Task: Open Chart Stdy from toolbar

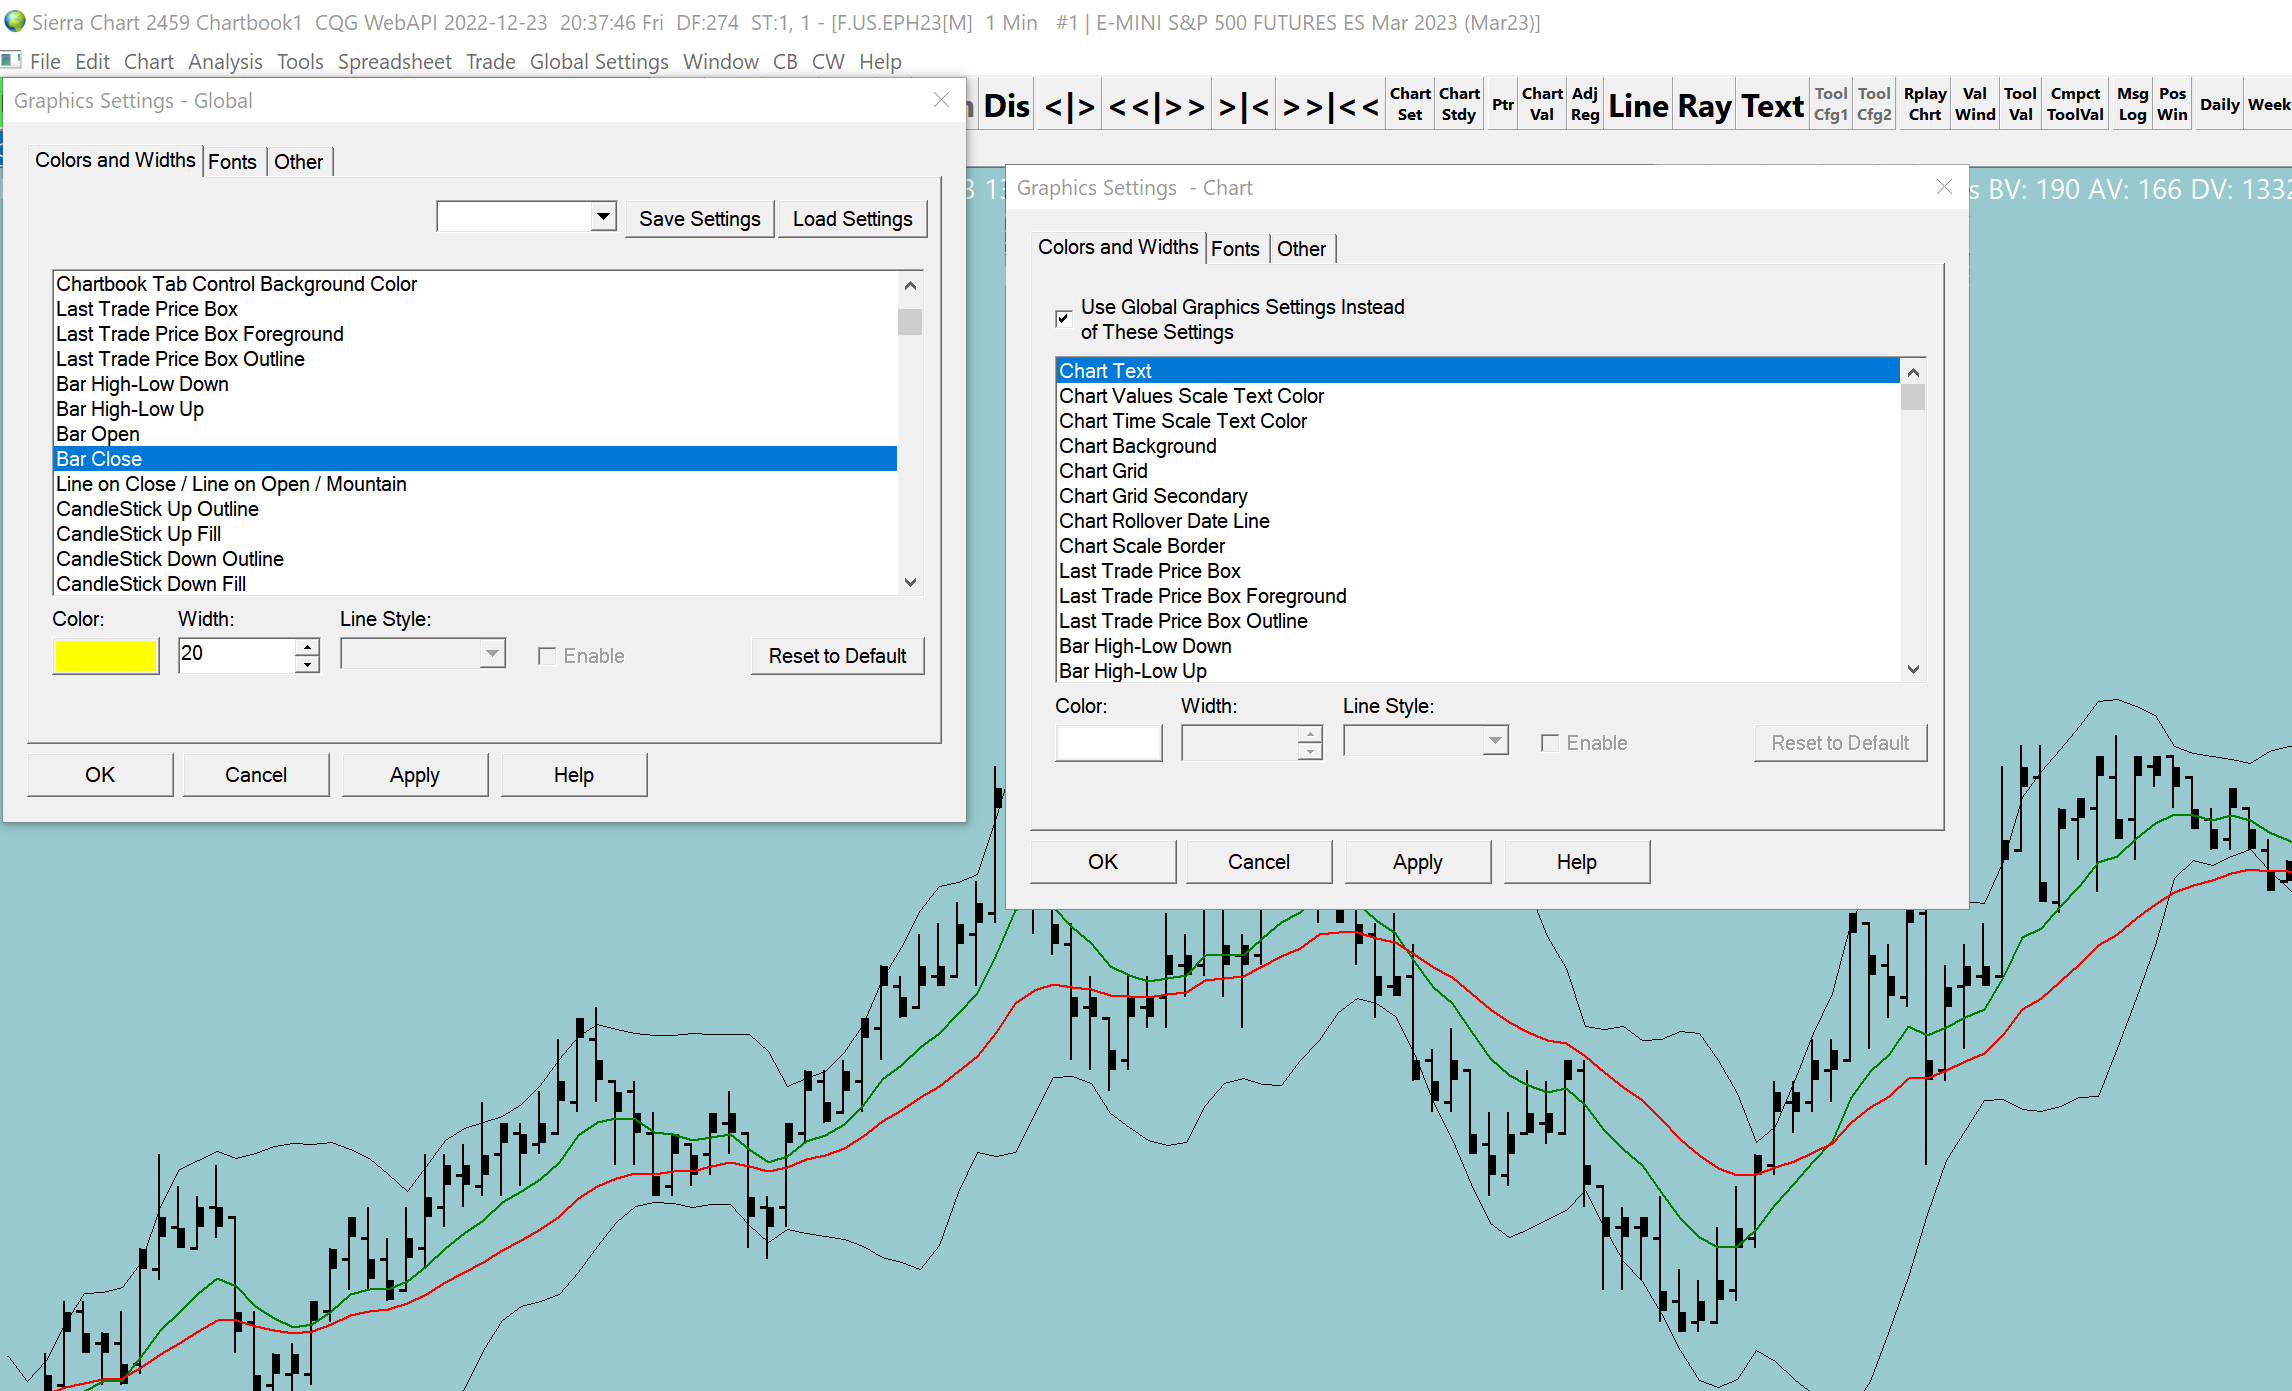Action: [x=1459, y=104]
